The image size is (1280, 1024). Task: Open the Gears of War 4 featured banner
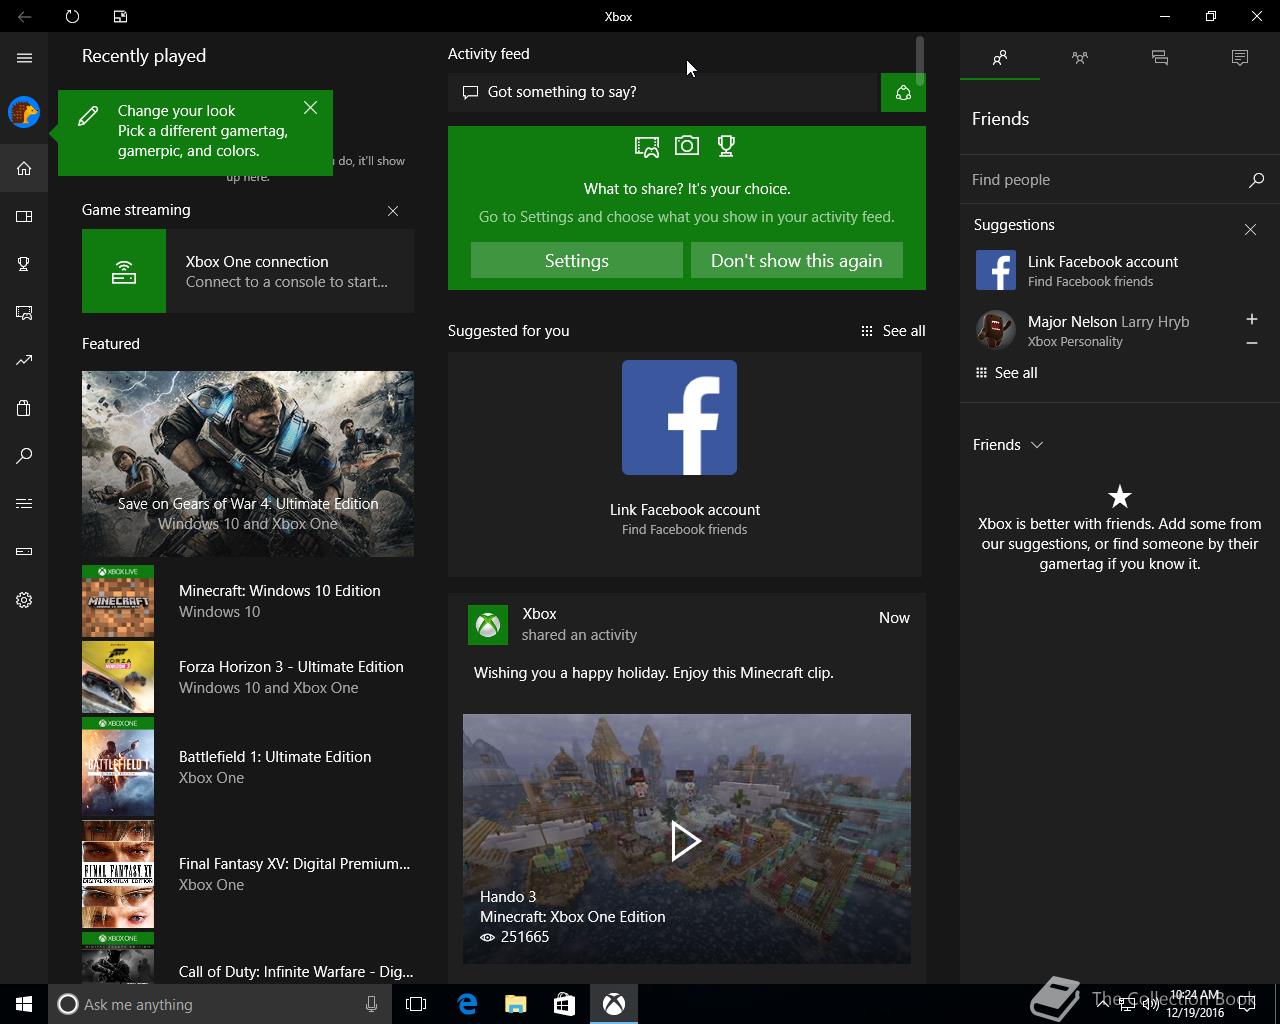[x=248, y=464]
